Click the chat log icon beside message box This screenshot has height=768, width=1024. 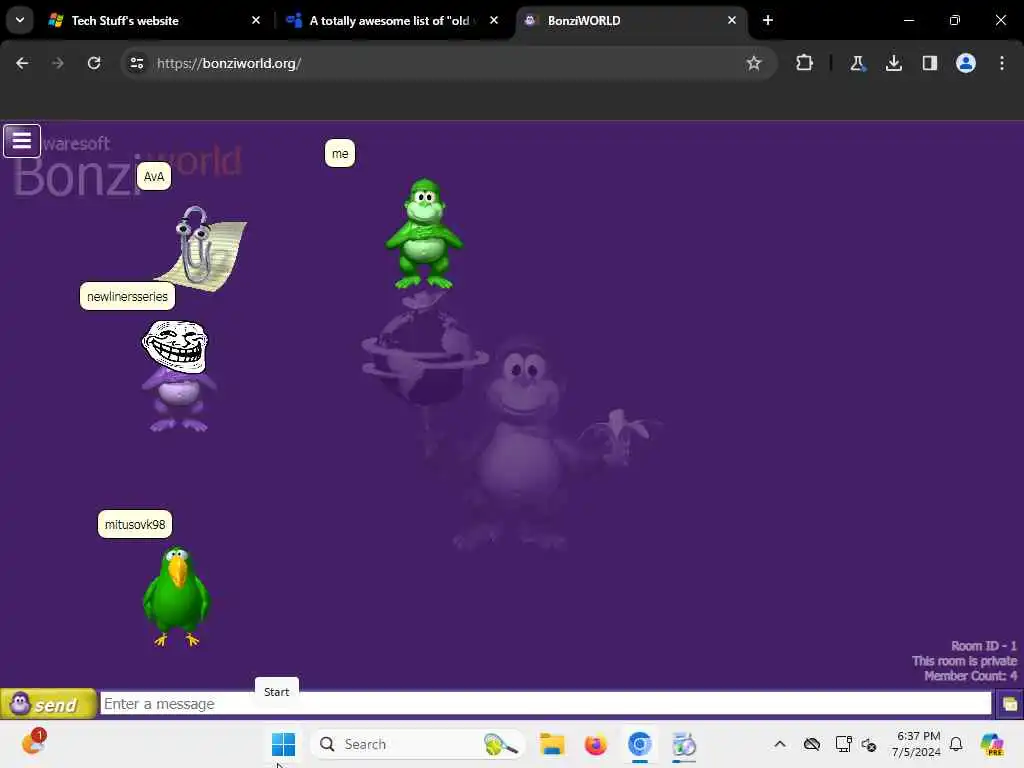(x=1010, y=704)
